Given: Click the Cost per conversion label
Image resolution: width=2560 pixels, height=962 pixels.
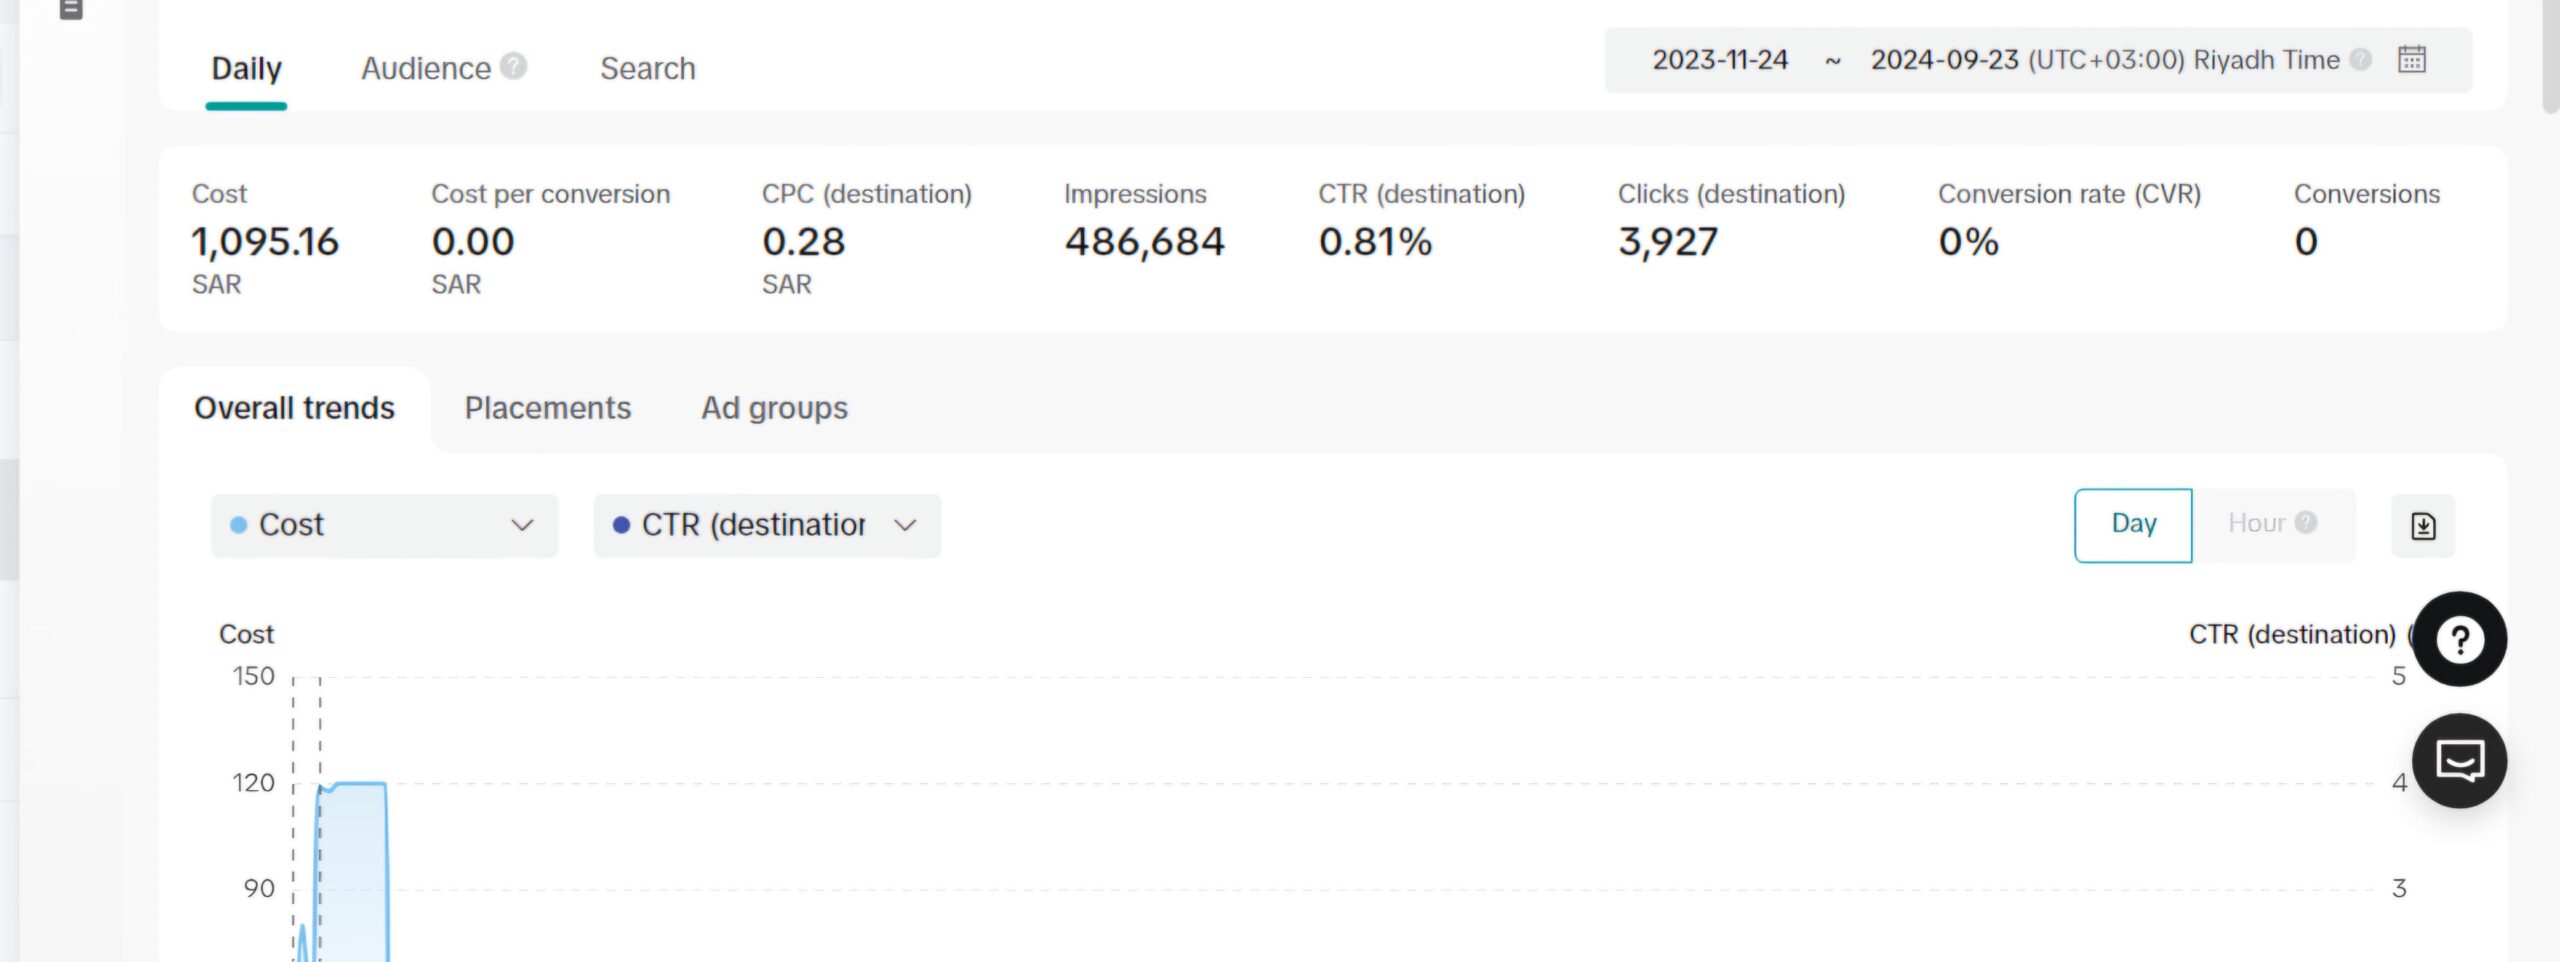Looking at the screenshot, I should click(x=550, y=194).
